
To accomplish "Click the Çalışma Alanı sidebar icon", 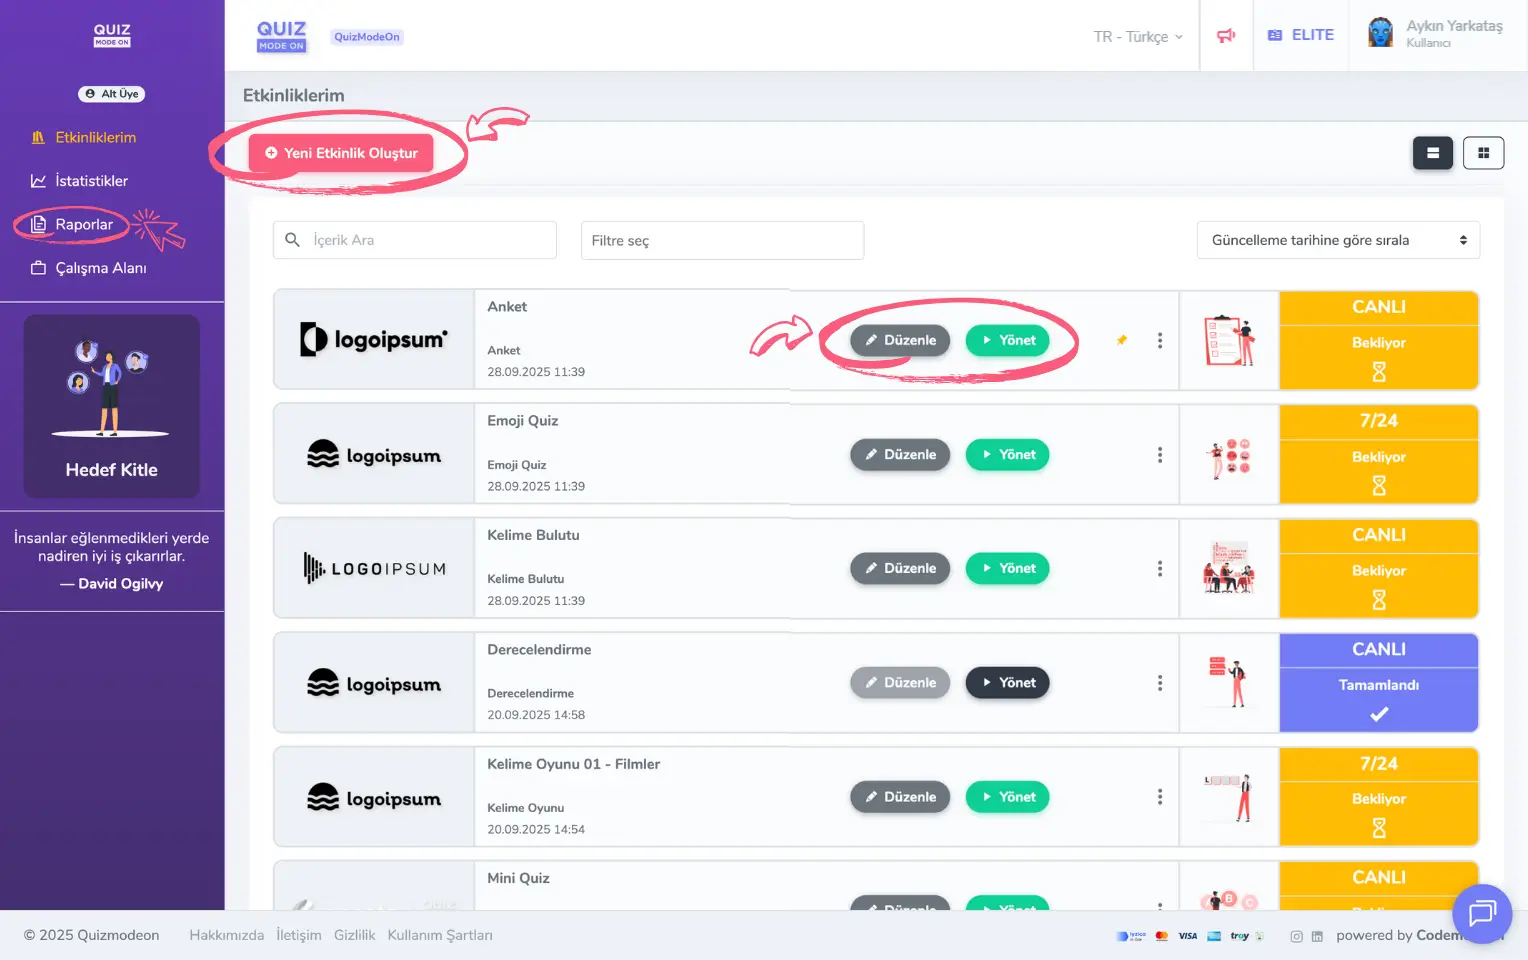I will point(37,268).
